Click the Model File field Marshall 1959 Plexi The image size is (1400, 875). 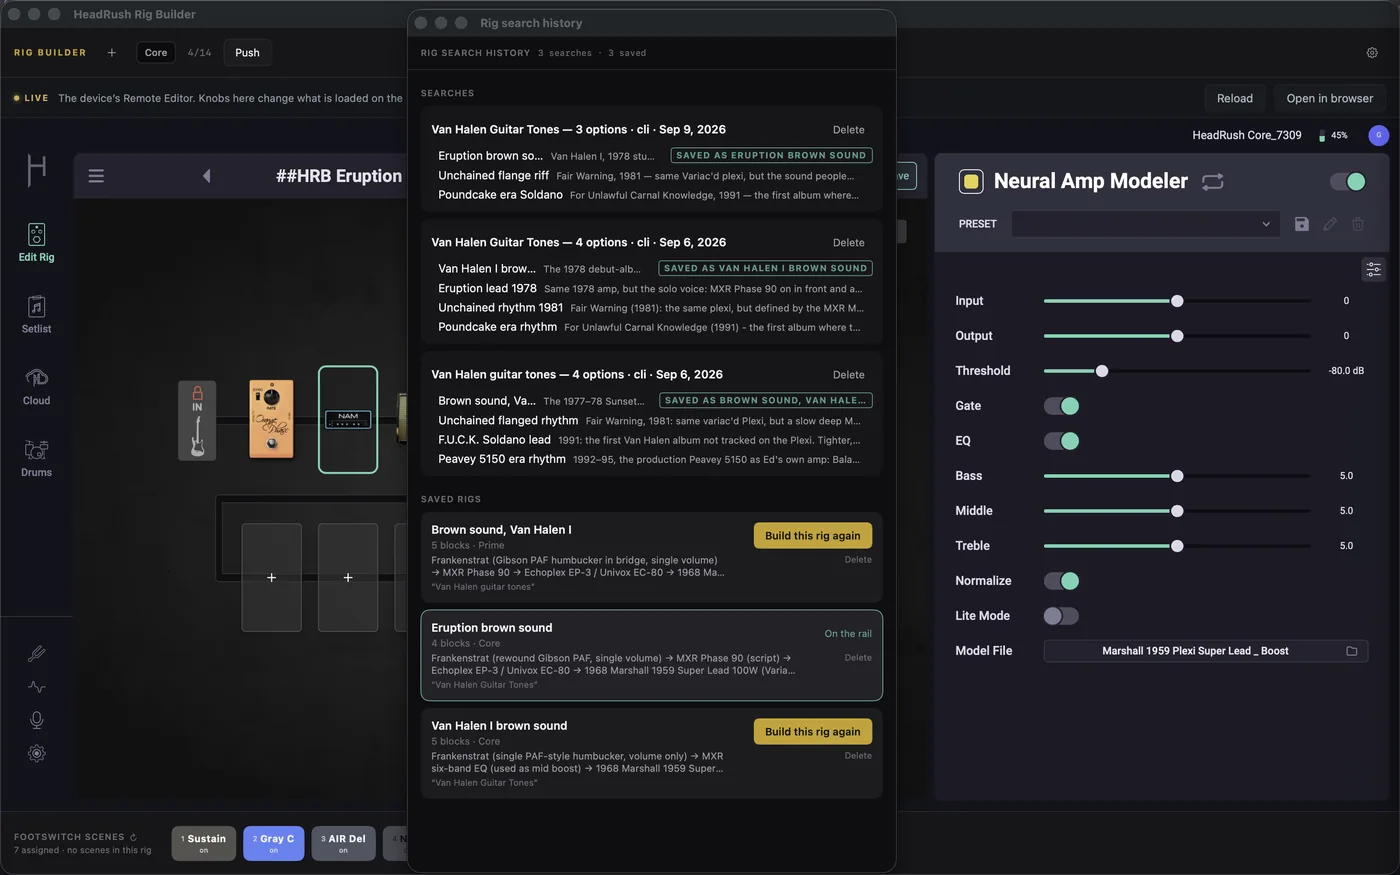pyautogui.click(x=1206, y=651)
